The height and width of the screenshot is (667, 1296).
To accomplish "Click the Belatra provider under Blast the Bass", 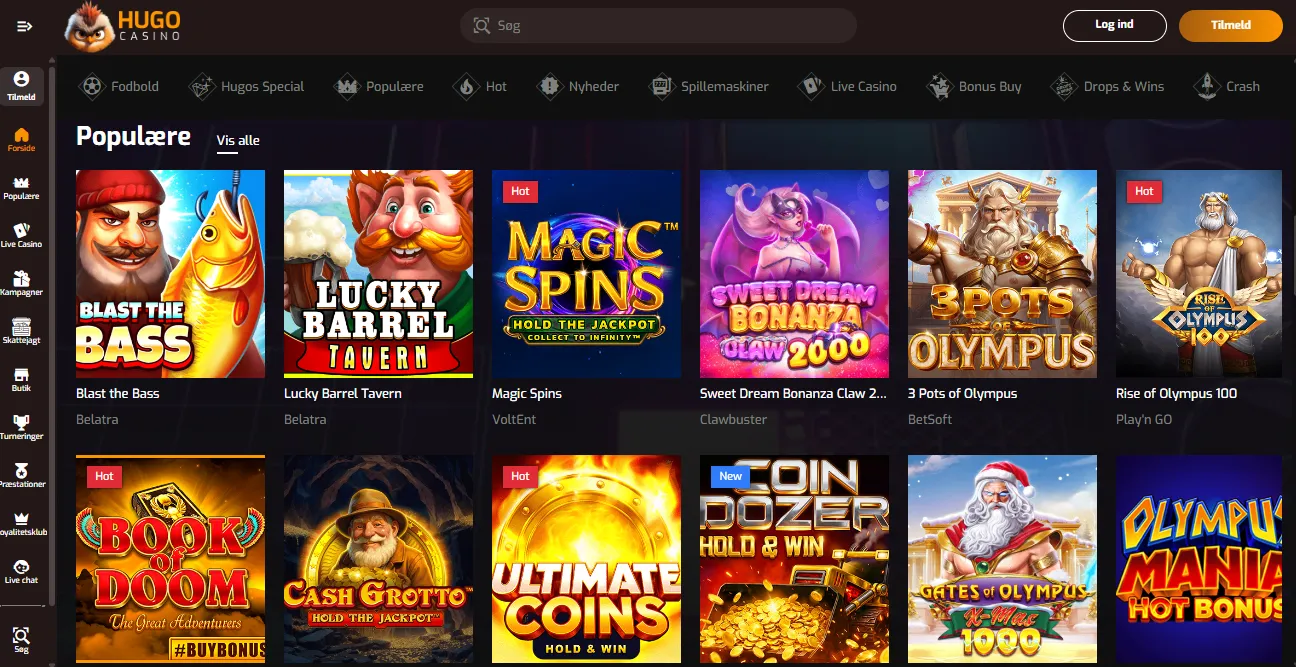I will [x=97, y=420].
